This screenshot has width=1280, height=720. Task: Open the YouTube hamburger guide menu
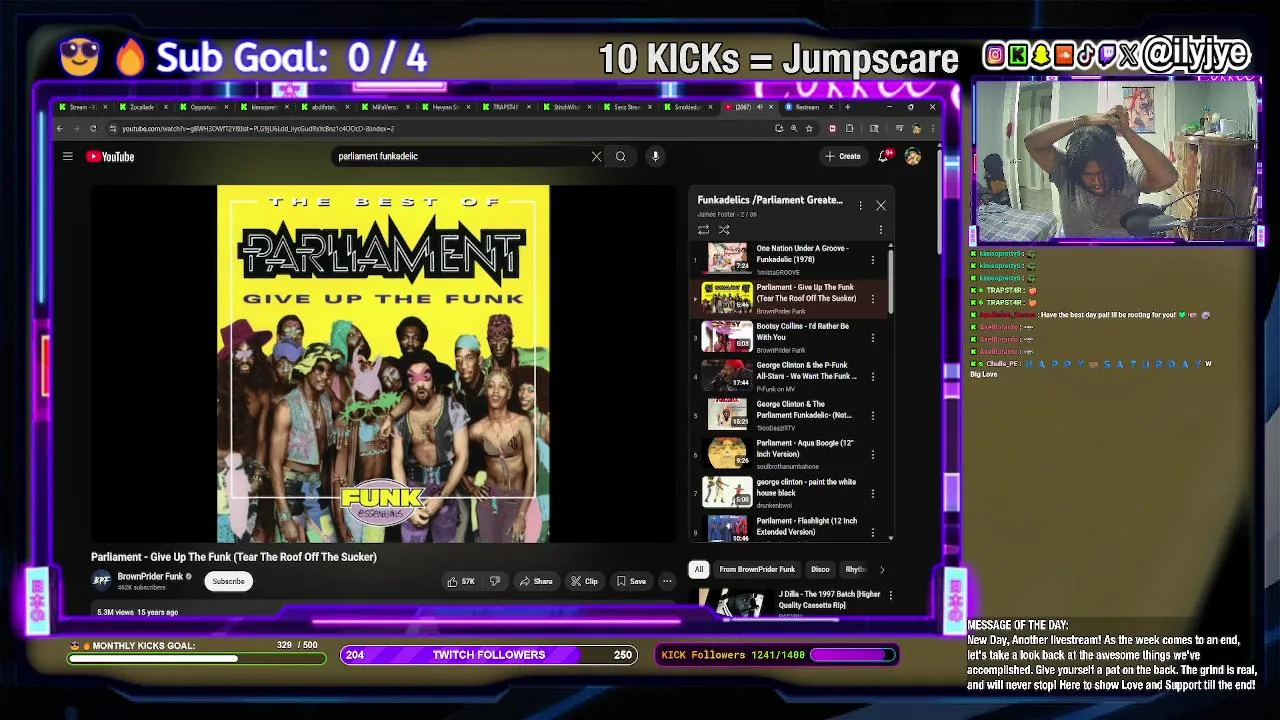click(x=67, y=156)
